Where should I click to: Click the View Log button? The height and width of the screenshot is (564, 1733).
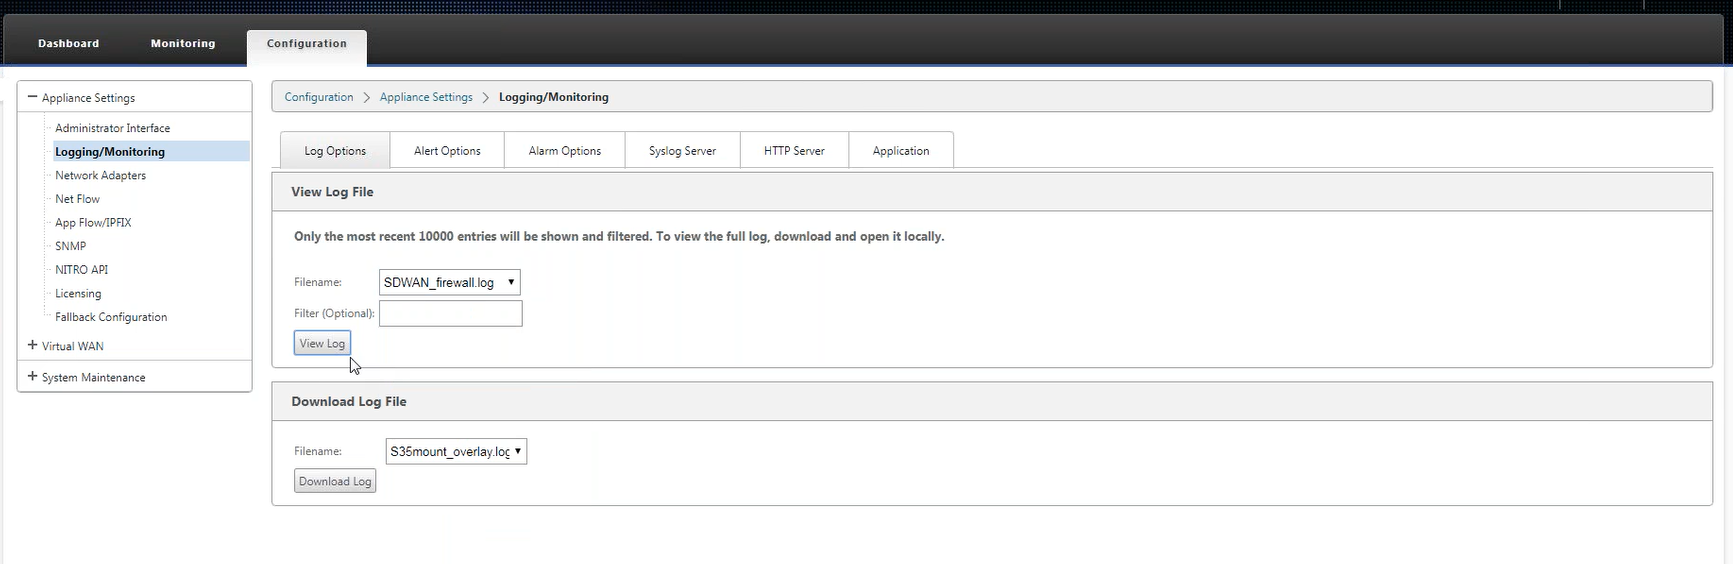(322, 343)
